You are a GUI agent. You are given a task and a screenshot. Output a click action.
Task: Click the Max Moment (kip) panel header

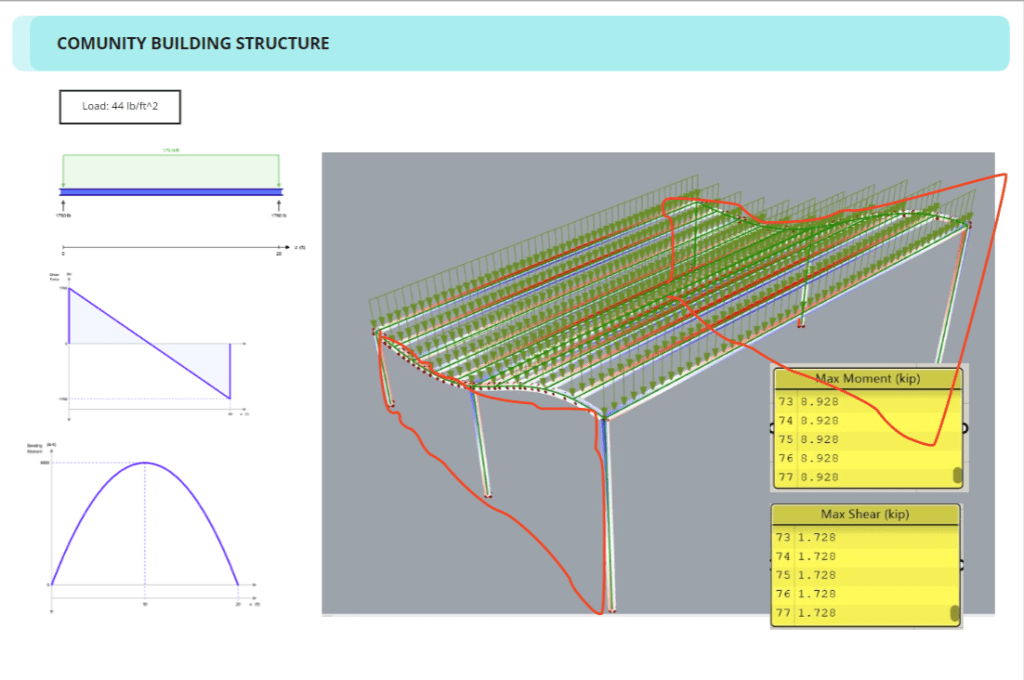coord(867,378)
